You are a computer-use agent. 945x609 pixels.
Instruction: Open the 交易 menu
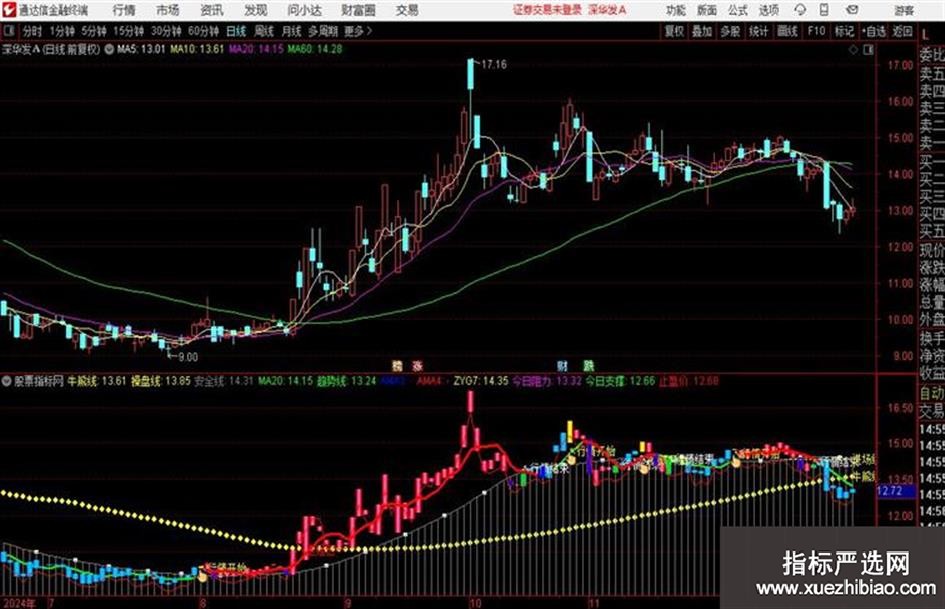tap(407, 10)
